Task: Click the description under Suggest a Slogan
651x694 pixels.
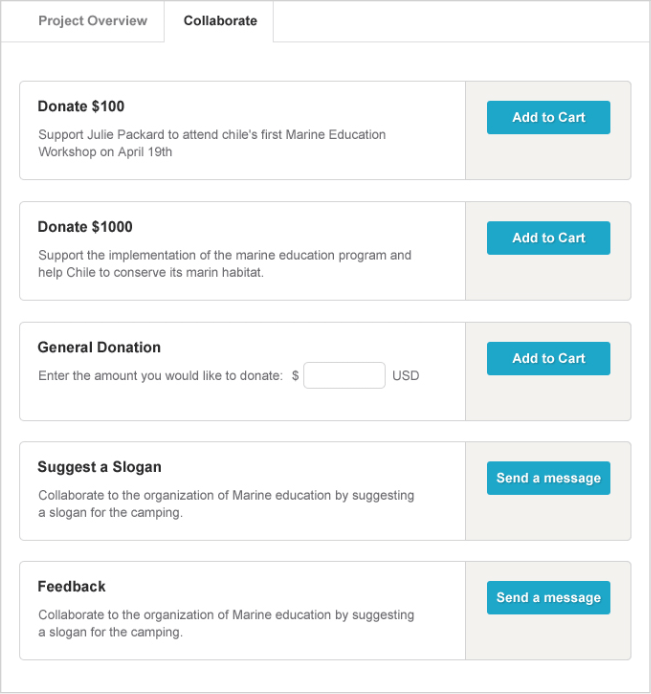Action: 225,503
